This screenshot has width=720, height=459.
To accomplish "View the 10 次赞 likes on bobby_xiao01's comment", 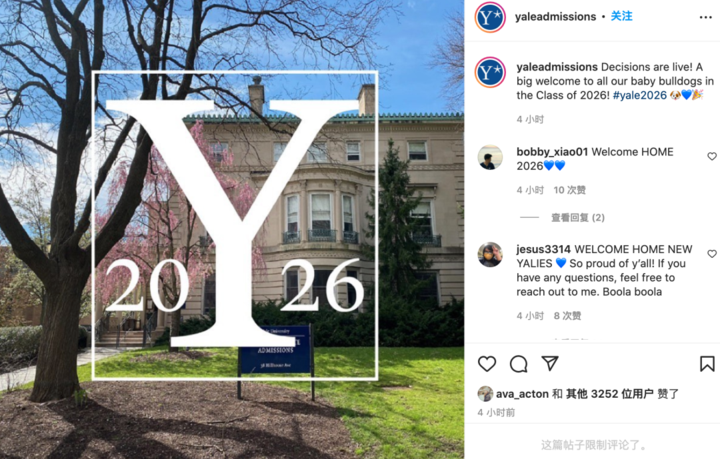I will point(569,190).
